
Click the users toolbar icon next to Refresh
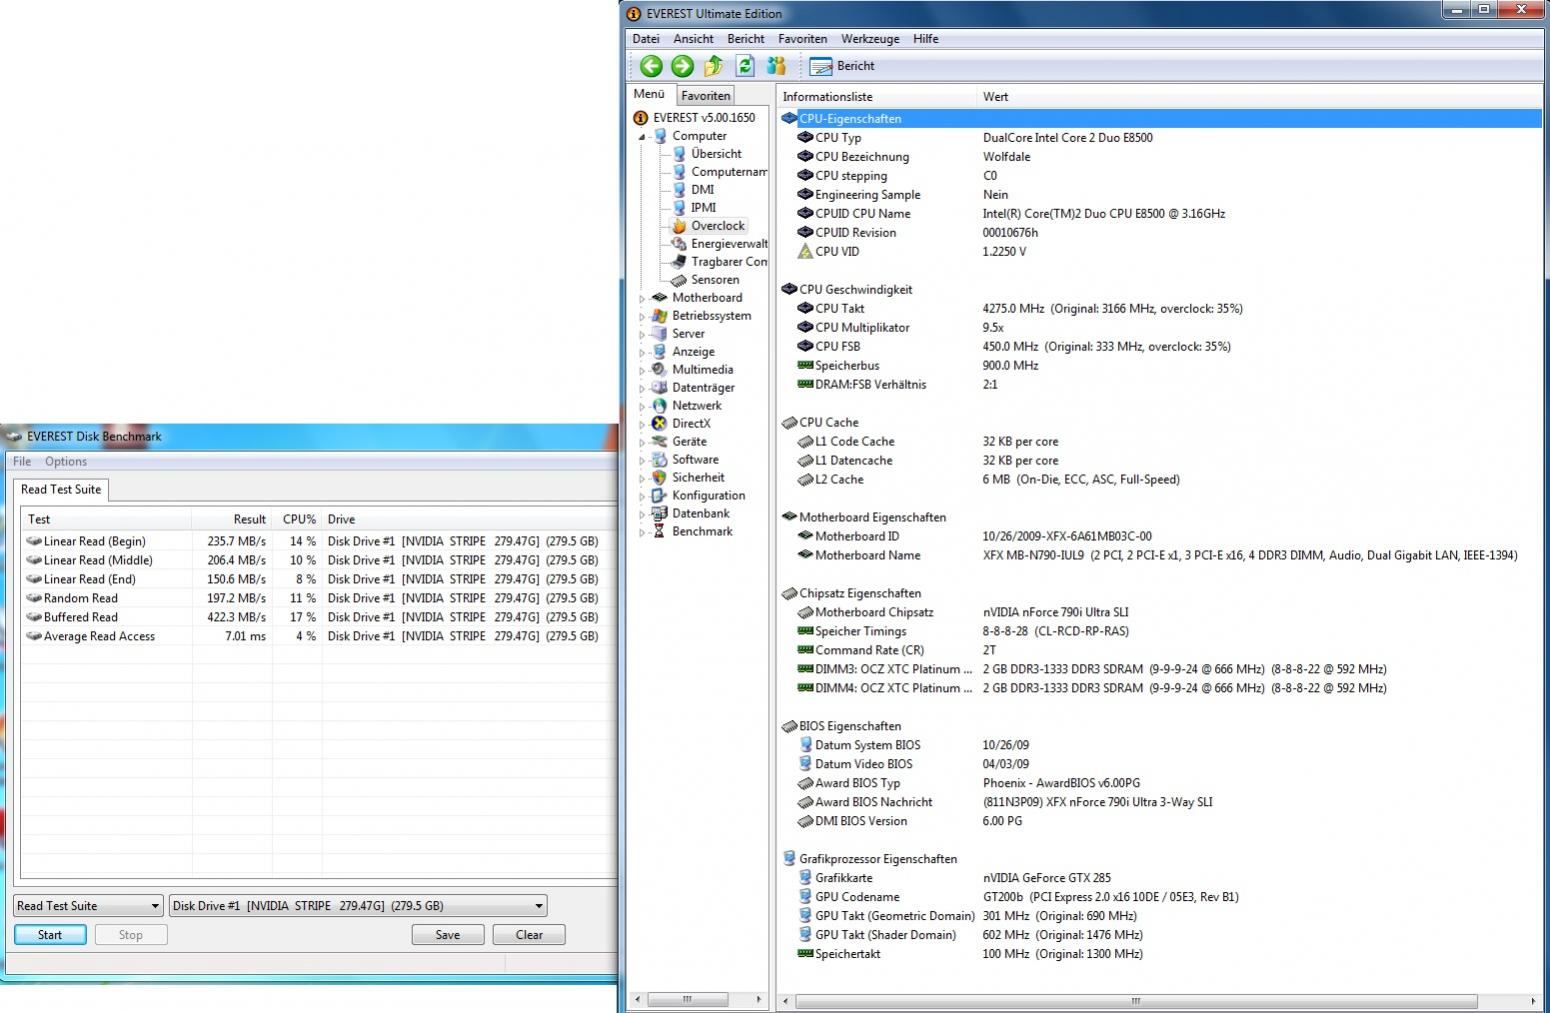click(776, 66)
